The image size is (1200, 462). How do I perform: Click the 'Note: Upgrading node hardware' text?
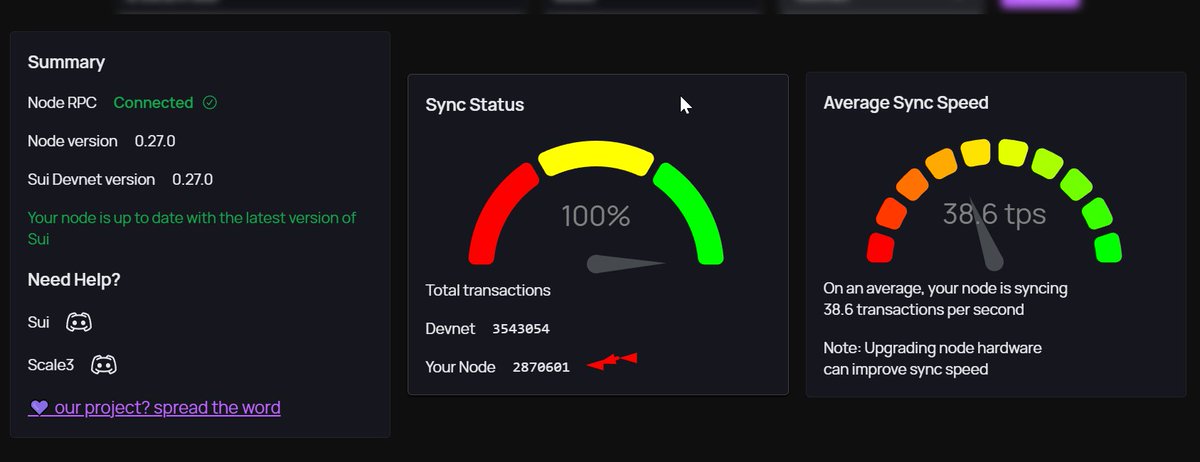[933, 348]
